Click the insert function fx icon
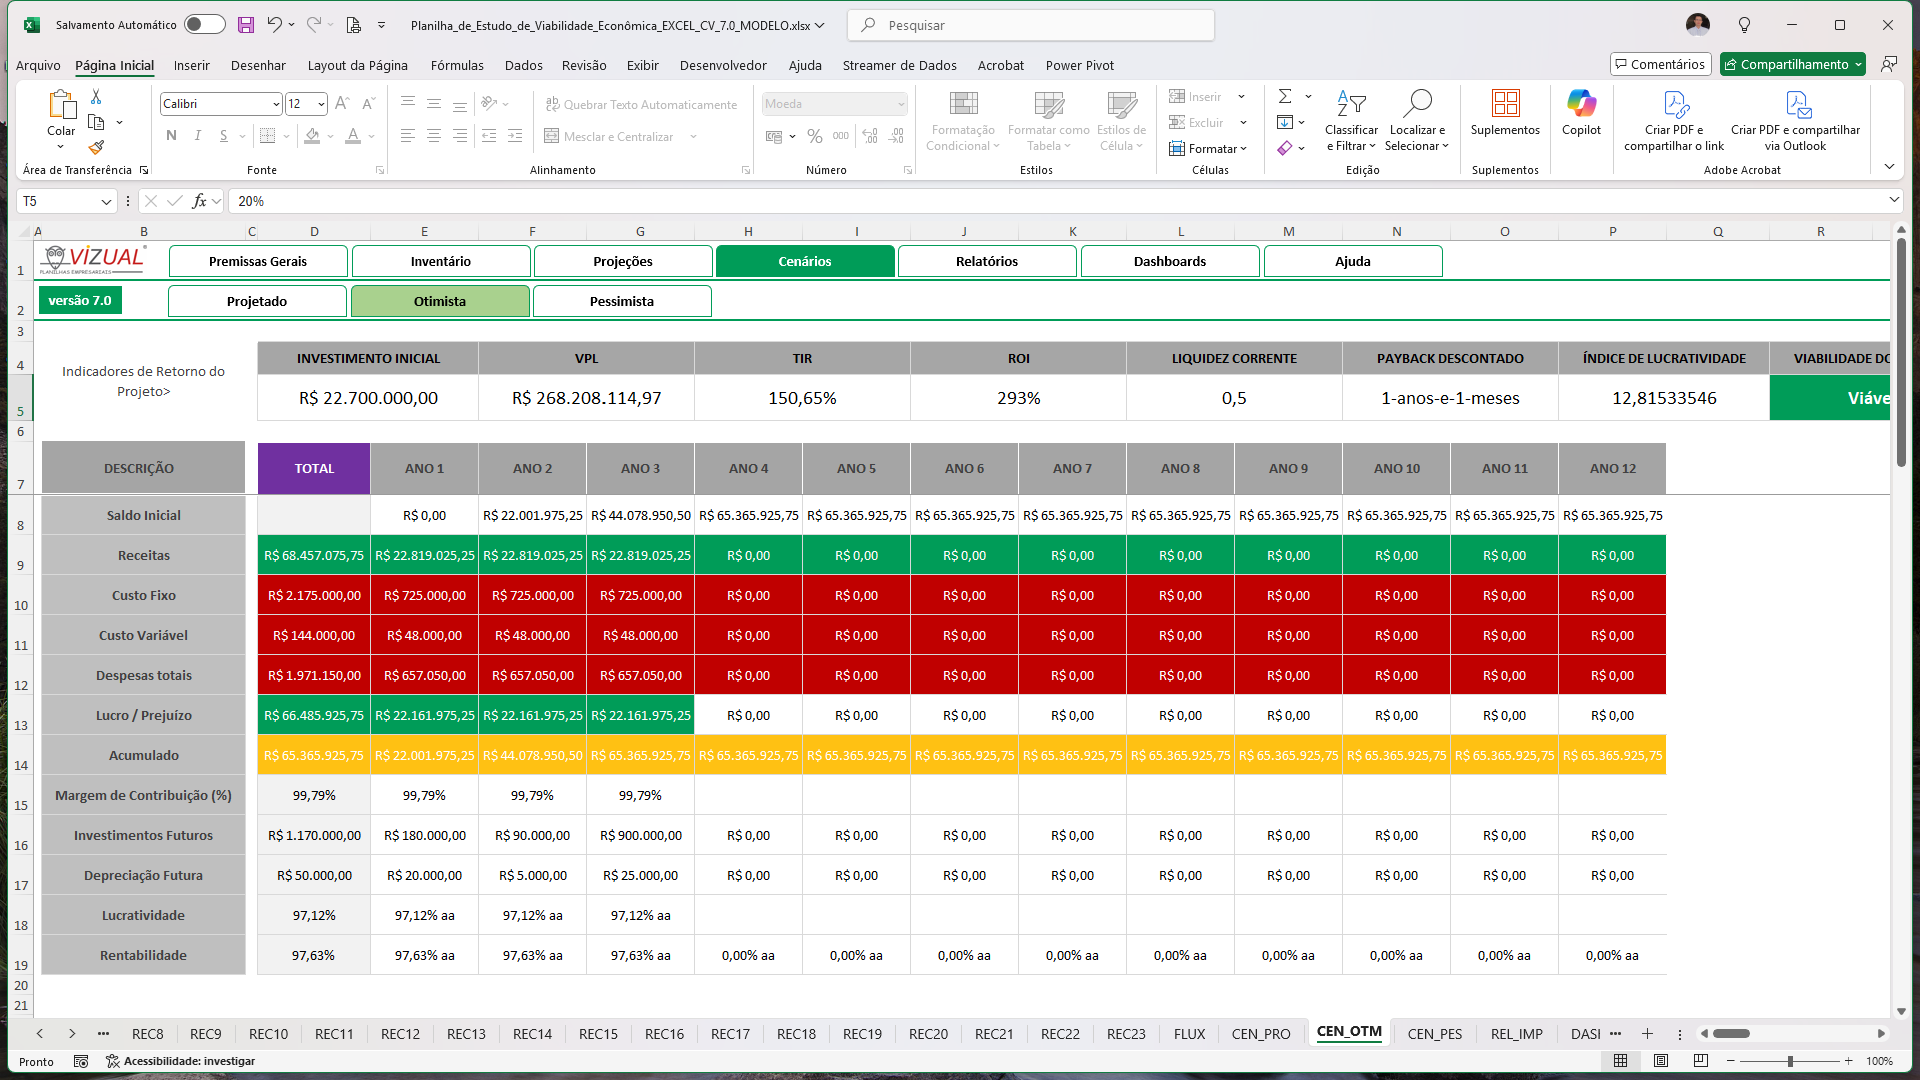The height and width of the screenshot is (1080, 1920). point(199,201)
